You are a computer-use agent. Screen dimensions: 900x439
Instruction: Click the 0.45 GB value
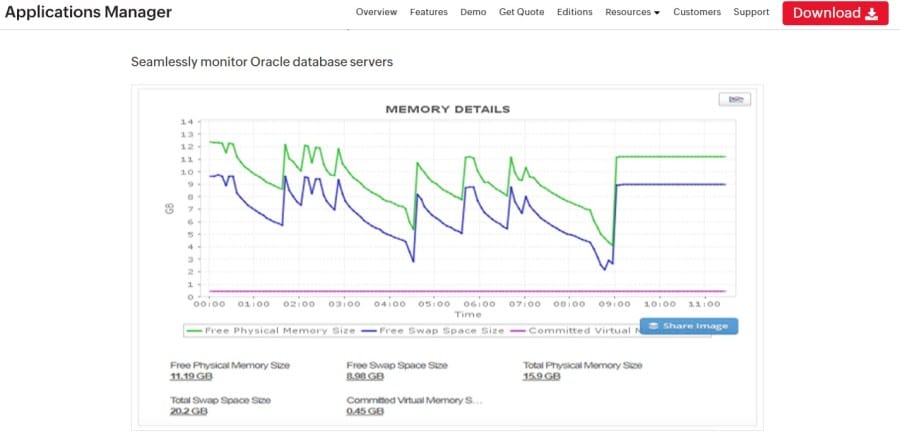click(365, 411)
